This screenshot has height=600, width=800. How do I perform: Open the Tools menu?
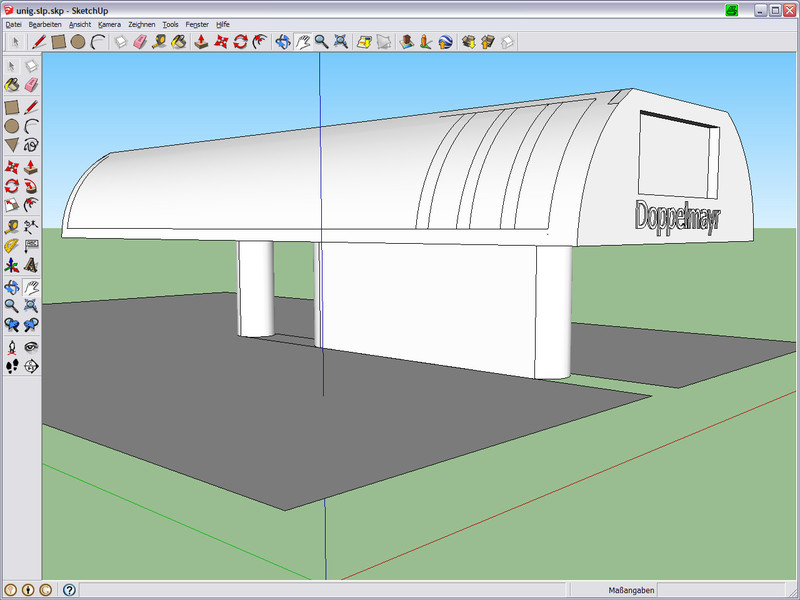click(170, 24)
